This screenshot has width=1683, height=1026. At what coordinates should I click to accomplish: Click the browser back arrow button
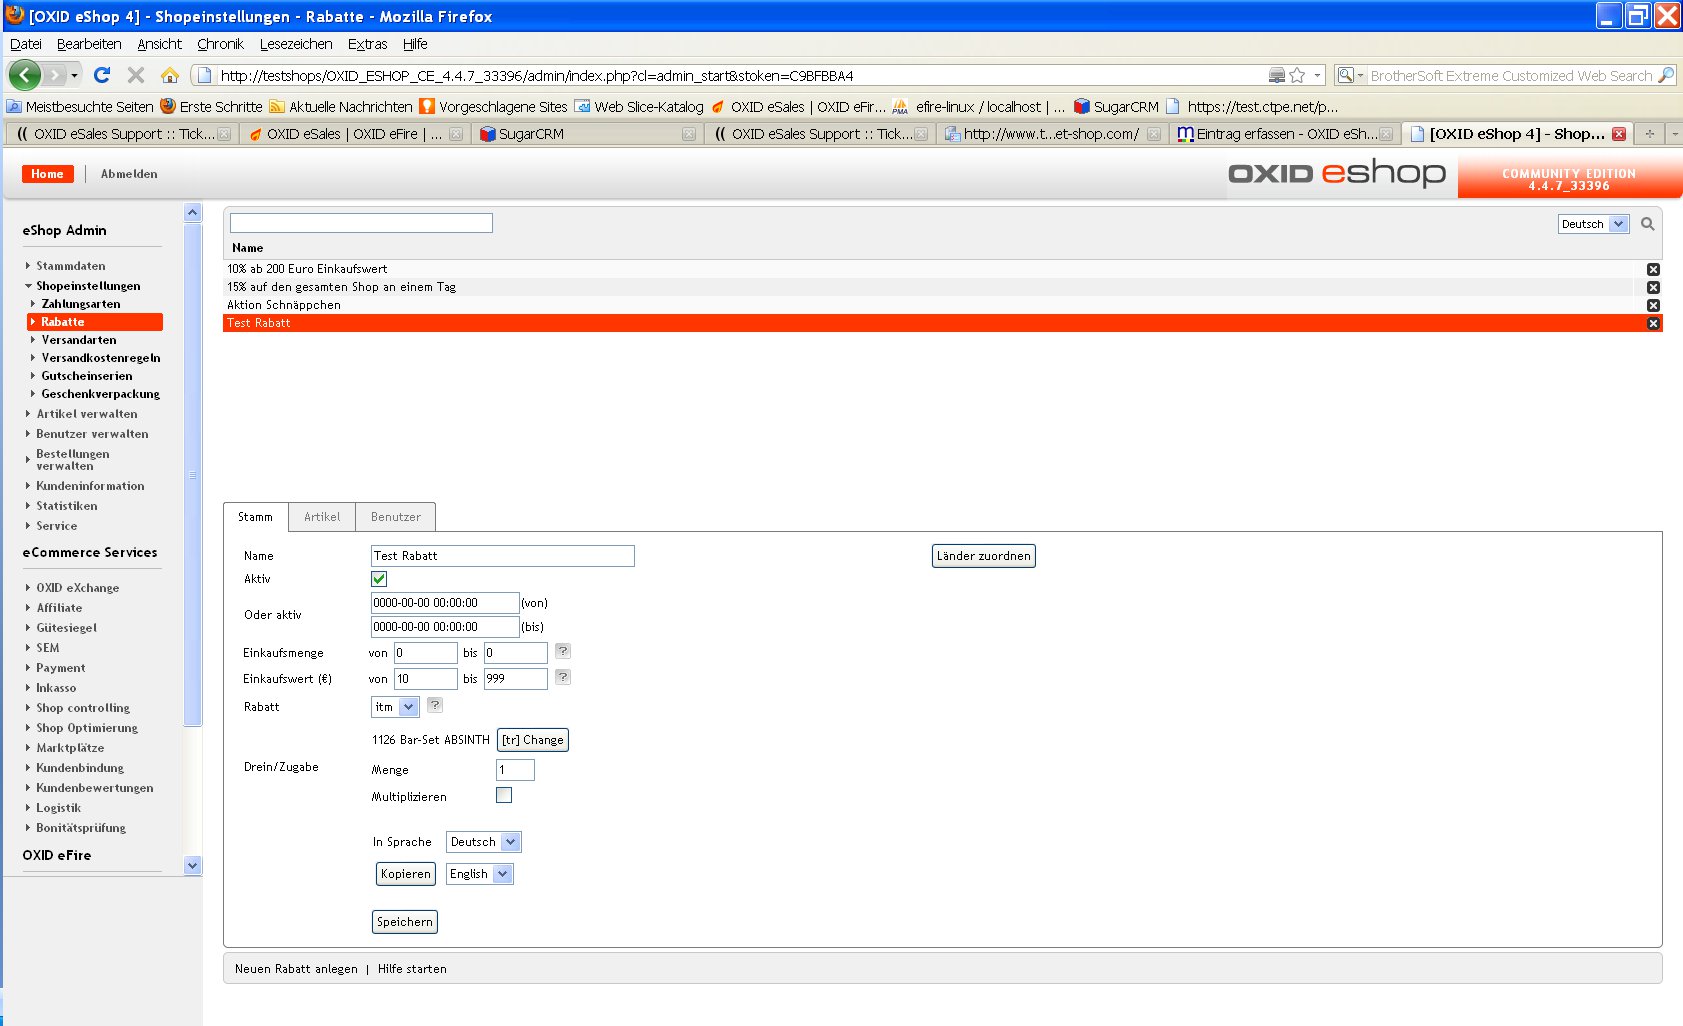pos(25,75)
